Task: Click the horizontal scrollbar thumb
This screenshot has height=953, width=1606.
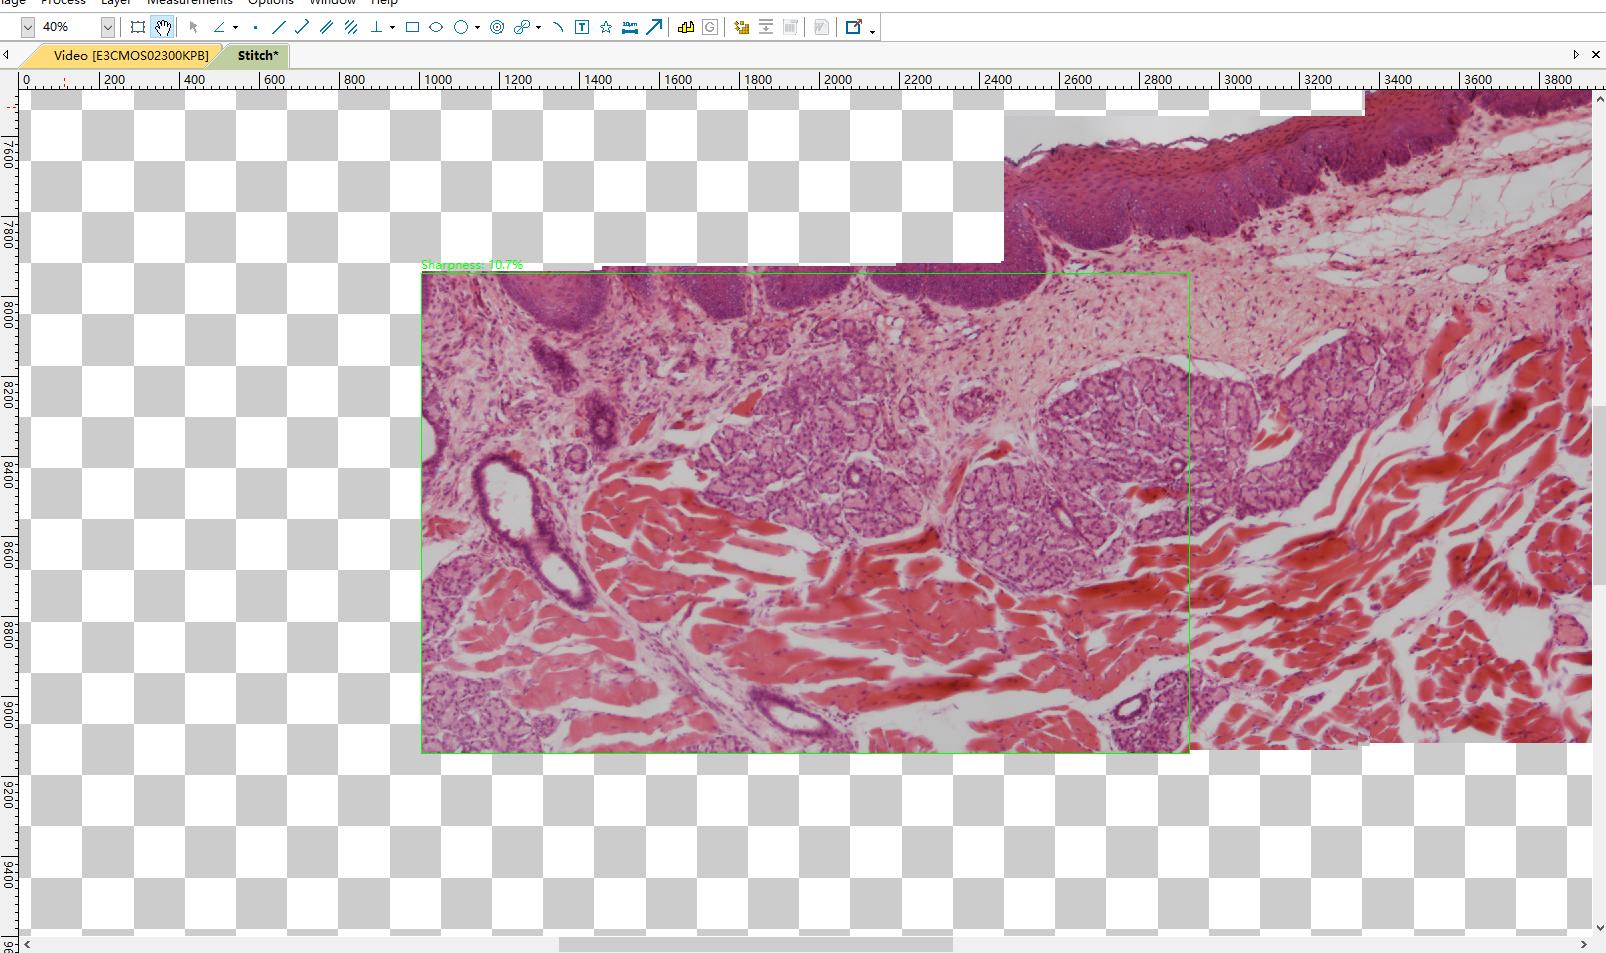Action: coord(755,944)
